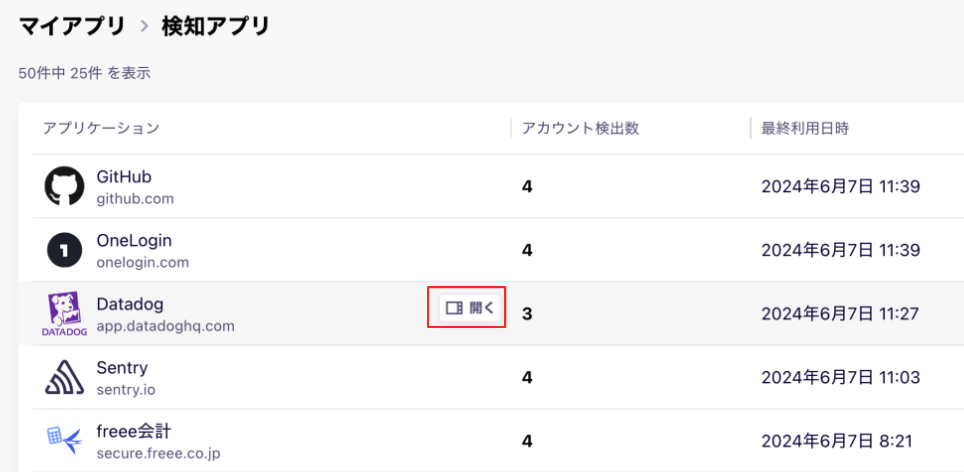Viewport: 964px width, 472px height.
Task: Sort by the アプリケーション column header
Action: [x=101, y=128]
